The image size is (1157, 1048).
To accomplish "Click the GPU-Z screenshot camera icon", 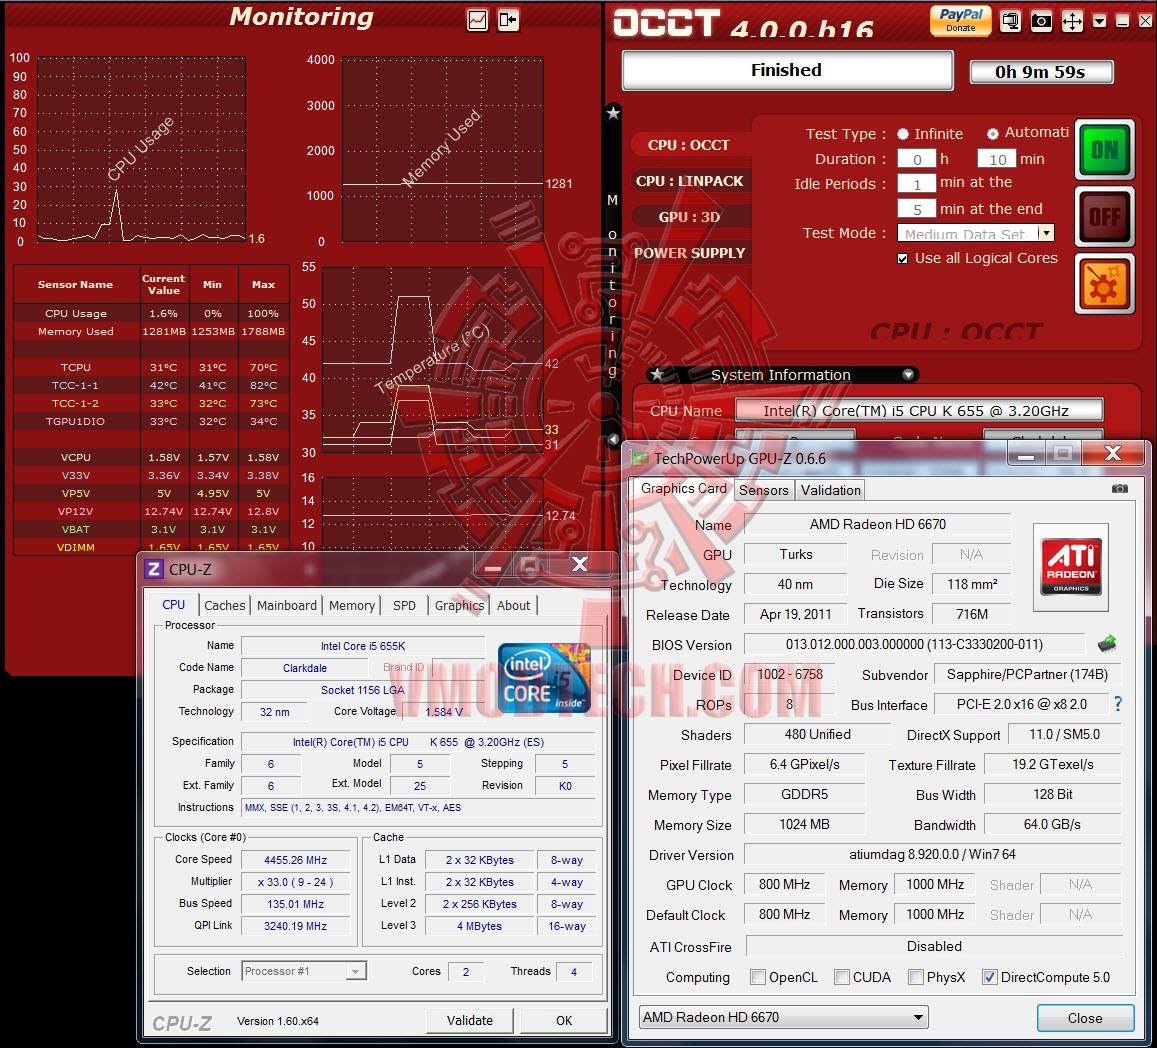I will click(x=1119, y=489).
